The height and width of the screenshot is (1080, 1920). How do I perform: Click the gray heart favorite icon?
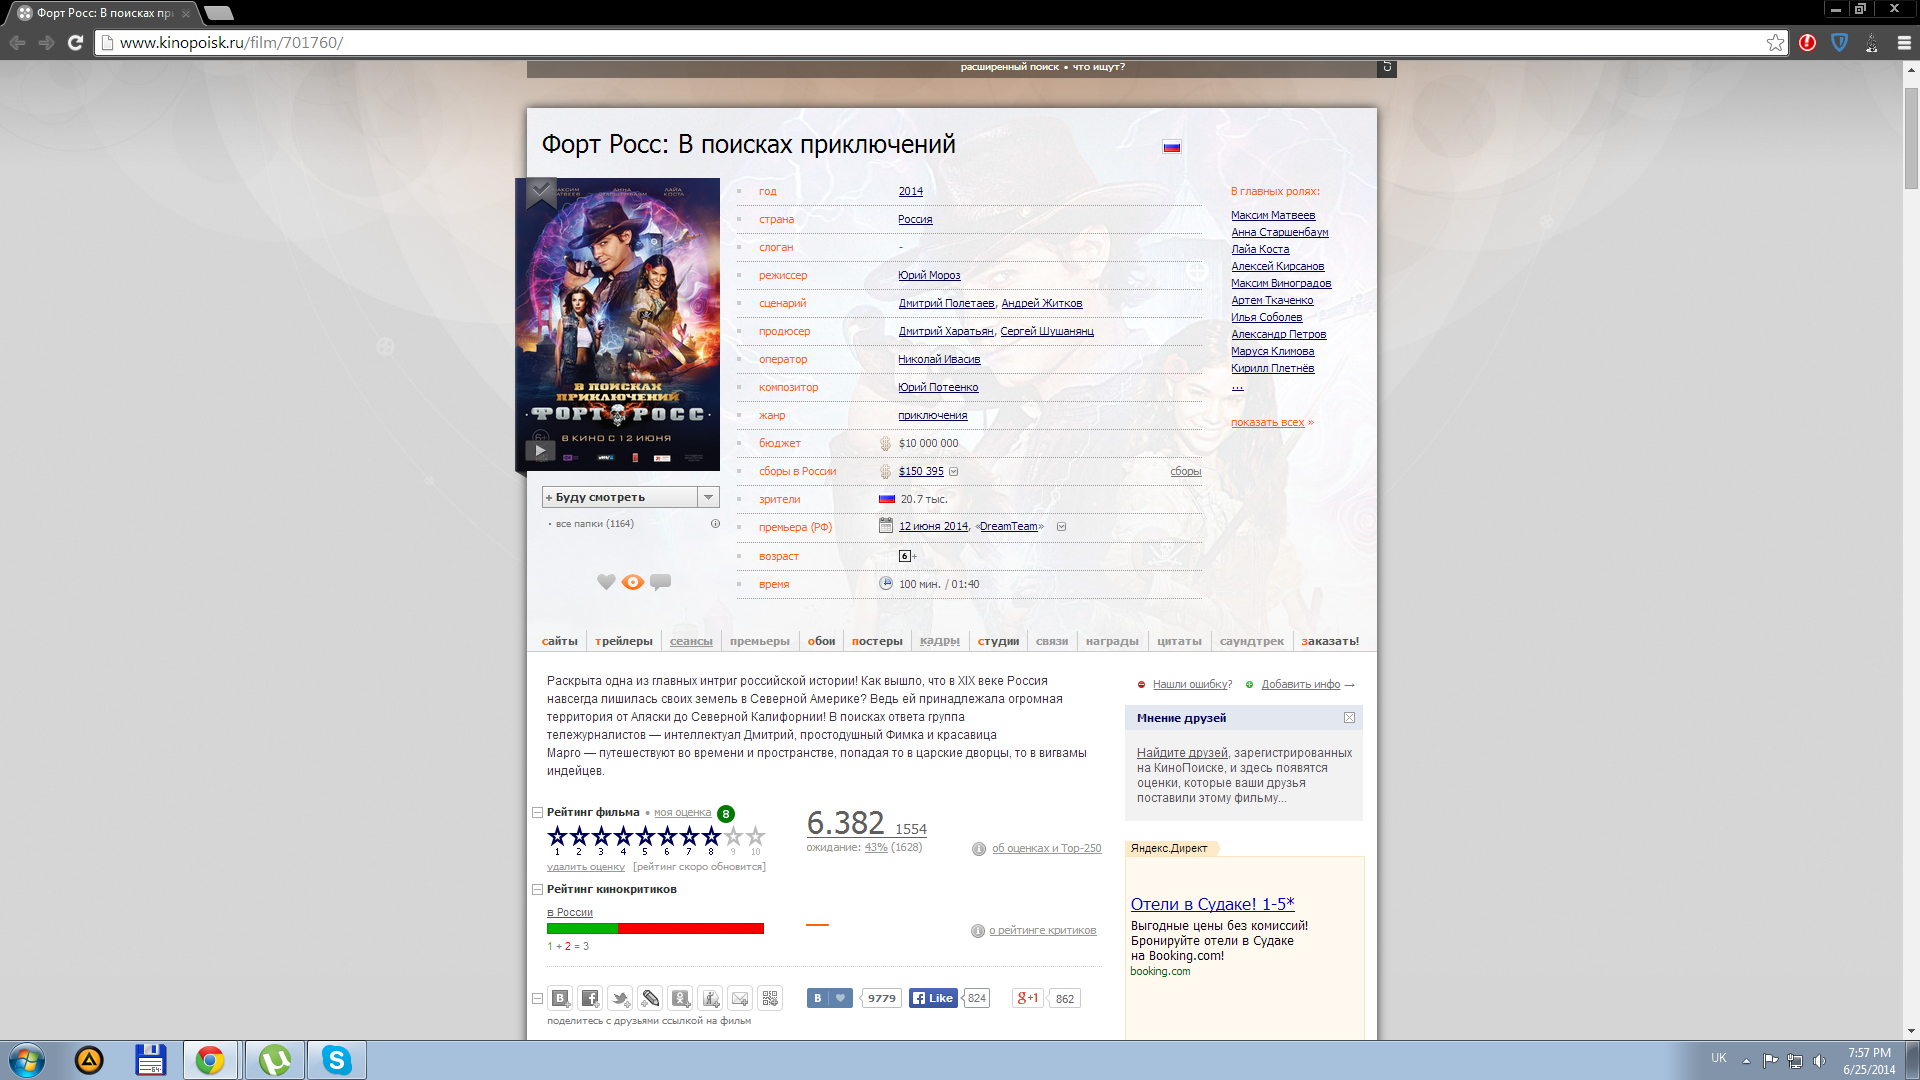coord(606,582)
